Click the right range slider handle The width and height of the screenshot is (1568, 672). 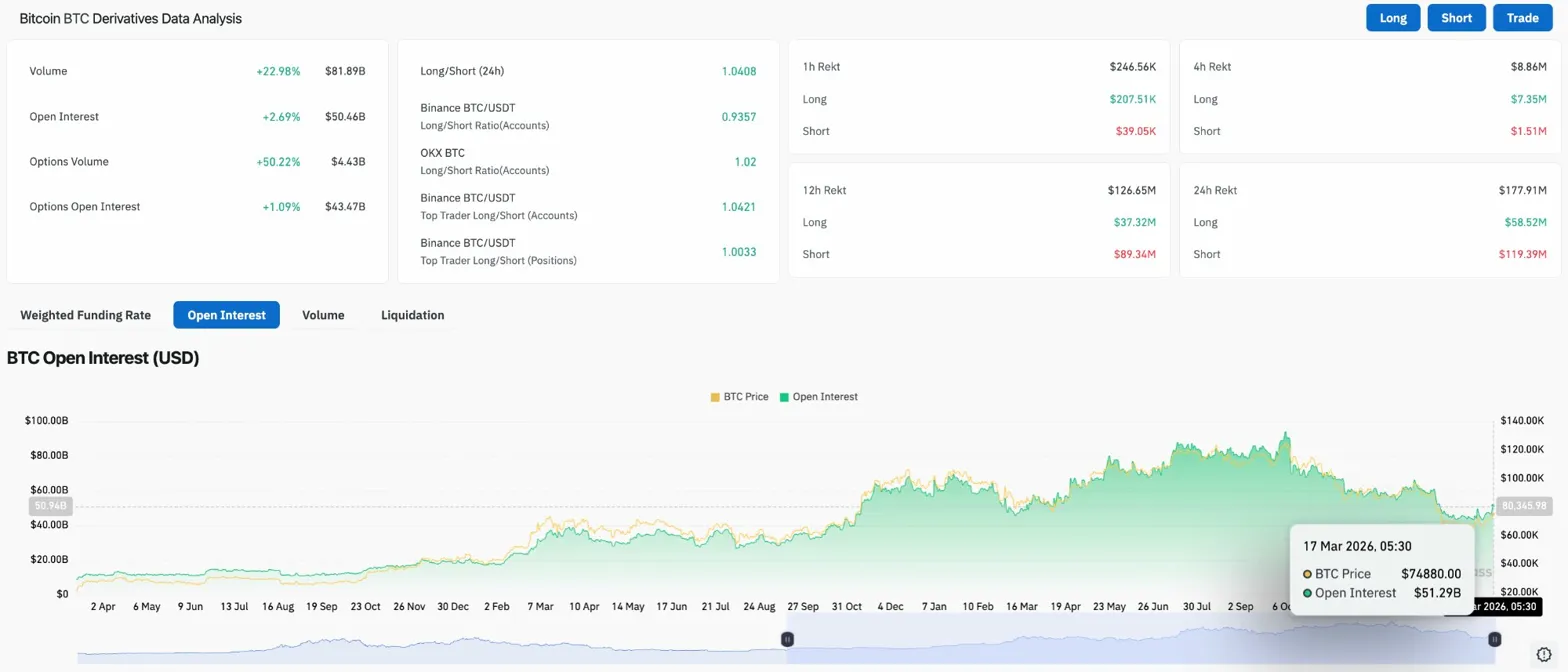(1494, 639)
